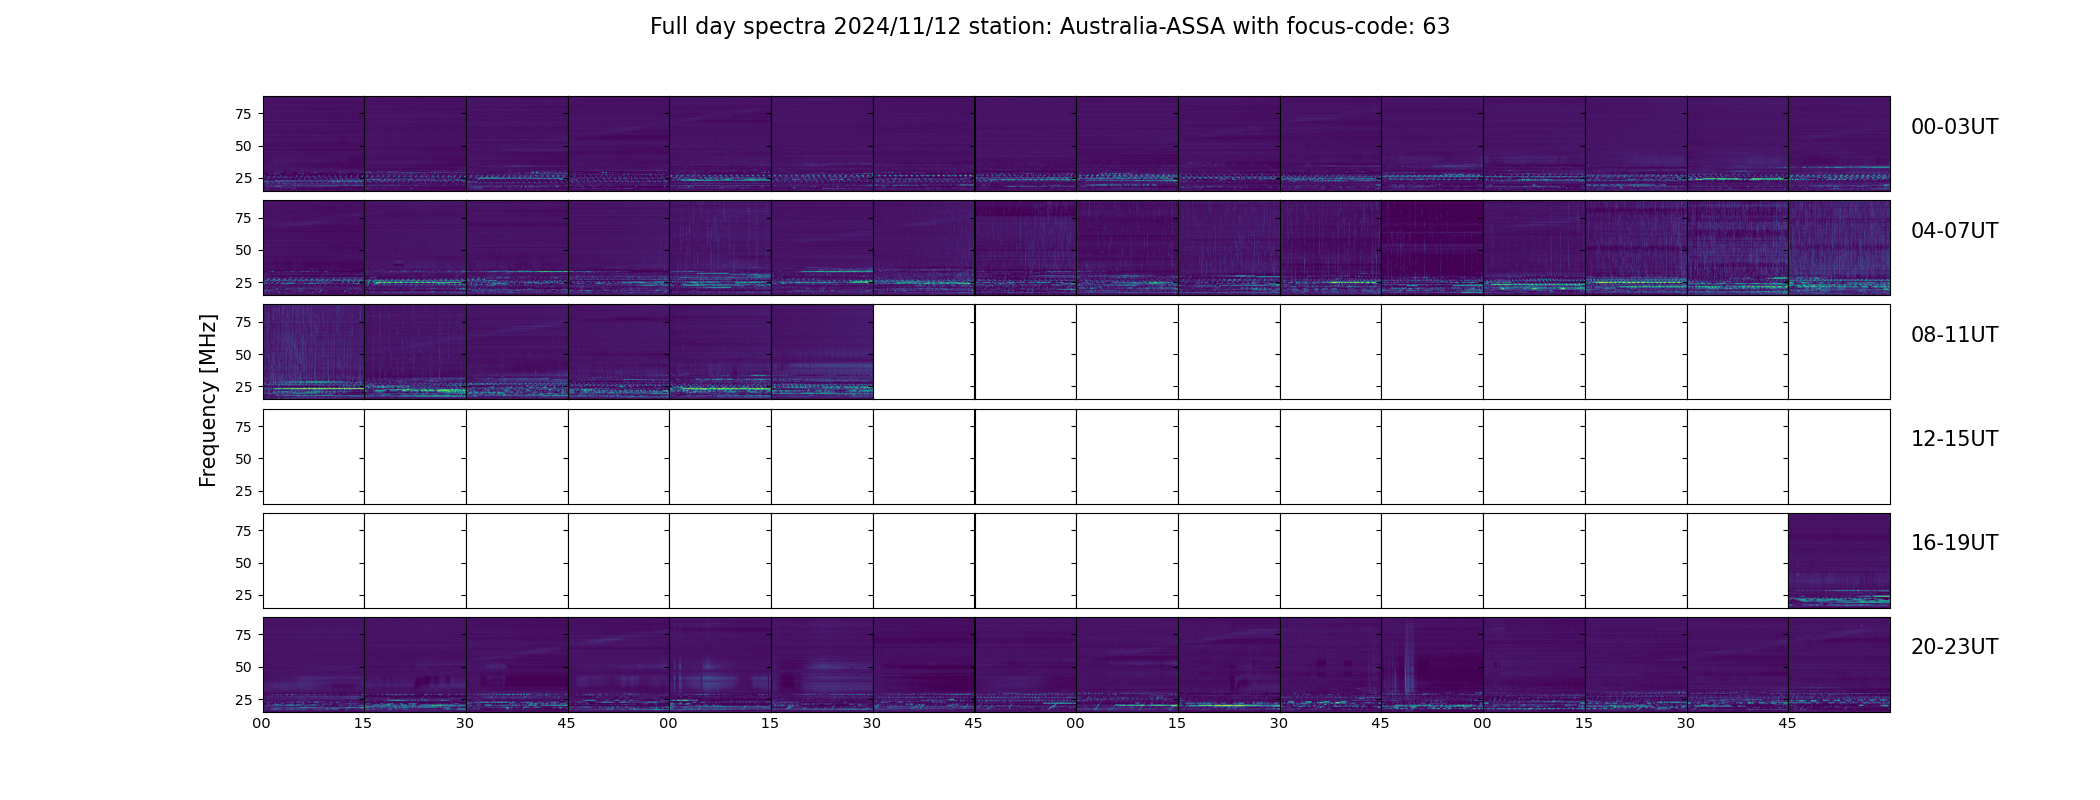
Task: Open the 20:00–20:15 UT spectrogram segment
Action: tap(314, 665)
